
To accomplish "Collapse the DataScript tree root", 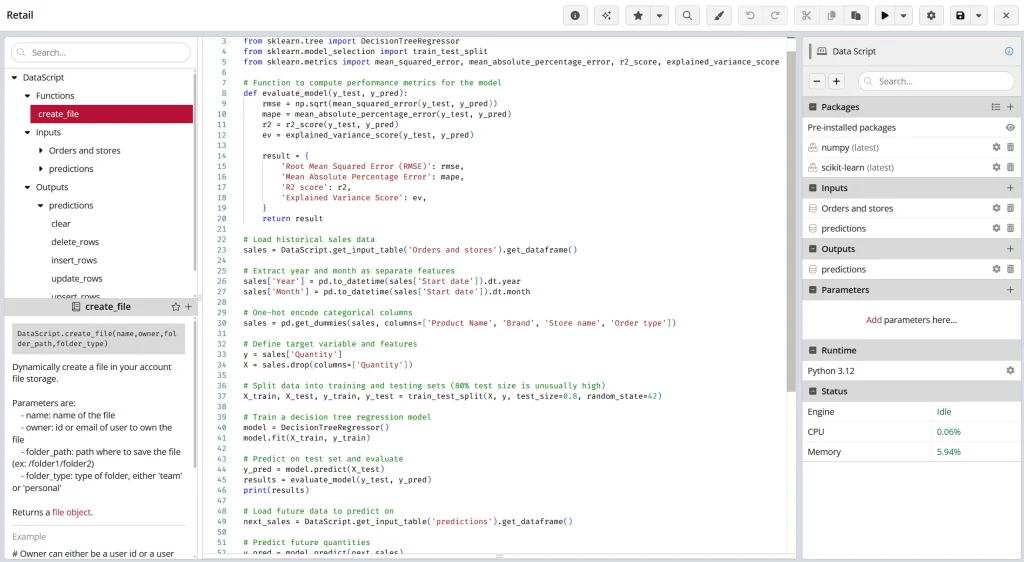I will [x=14, y=78].
